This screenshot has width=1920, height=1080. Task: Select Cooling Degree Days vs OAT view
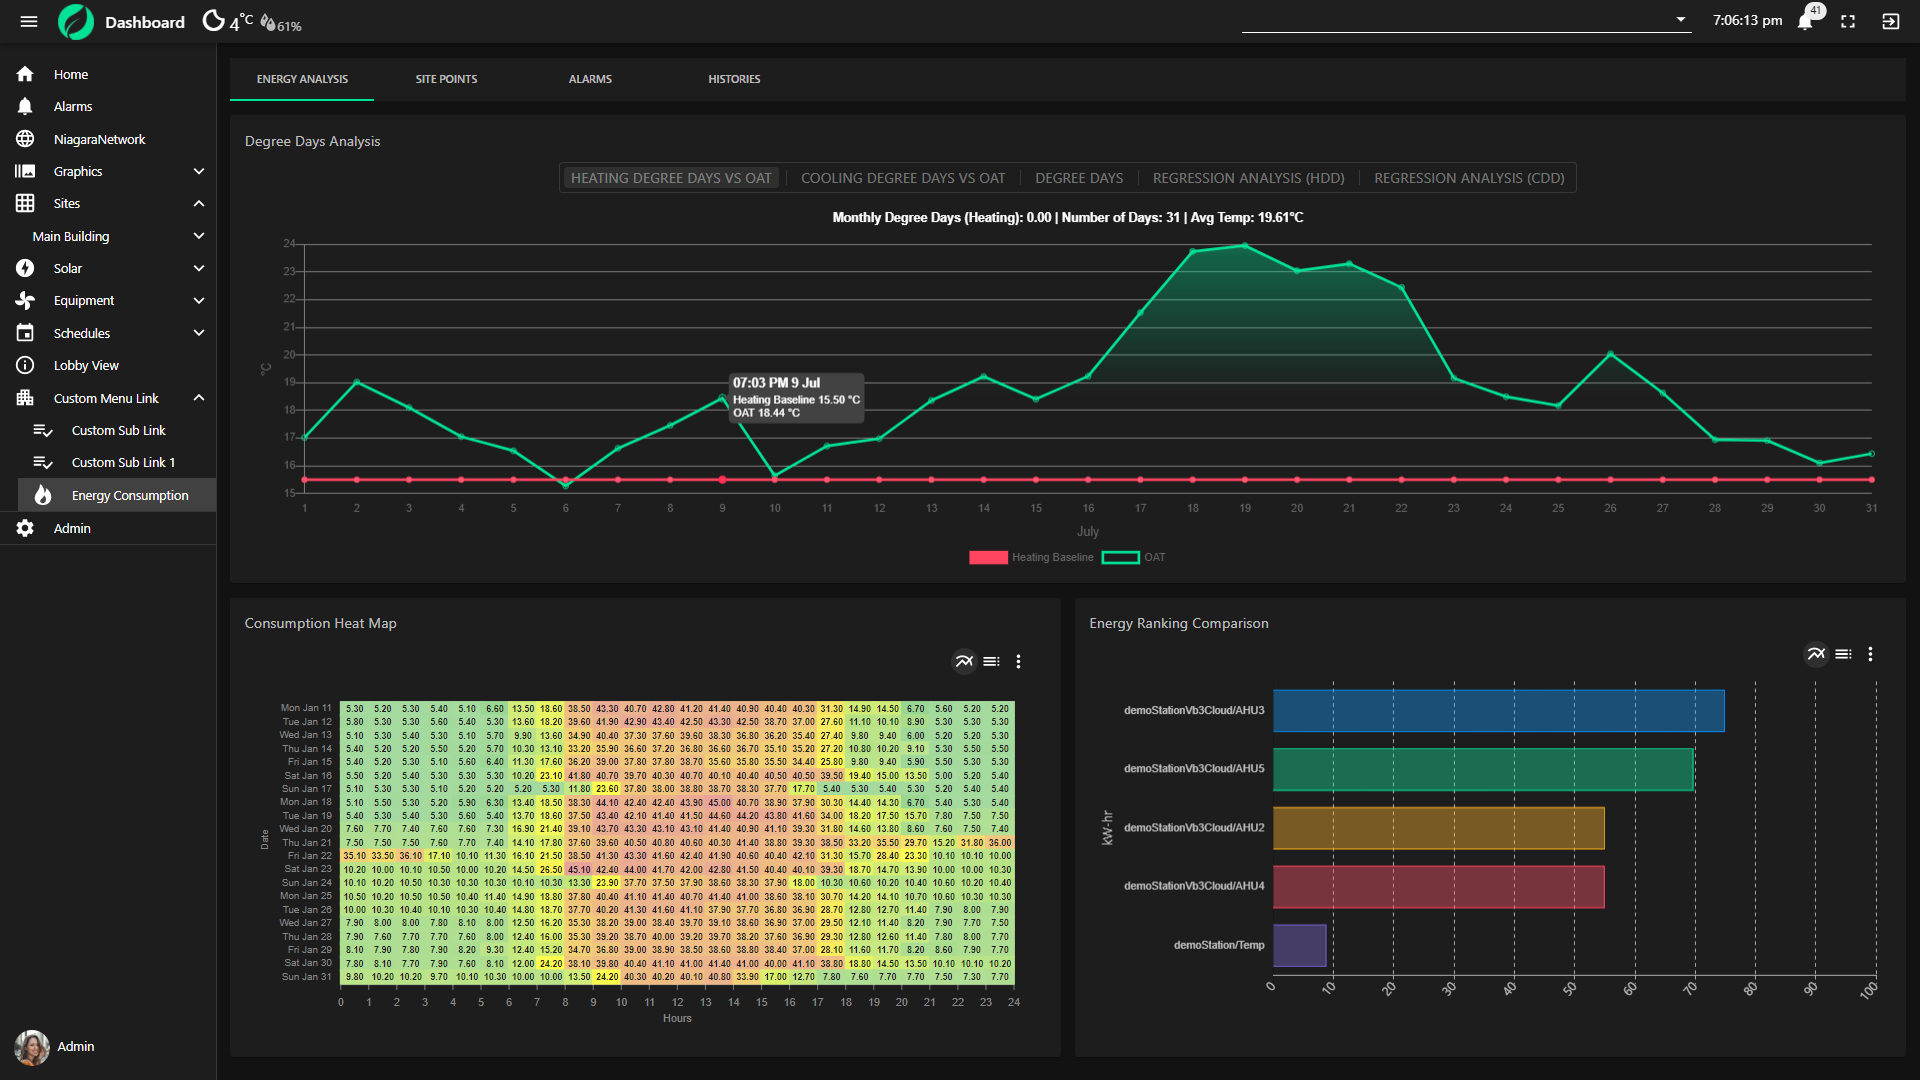902,178
